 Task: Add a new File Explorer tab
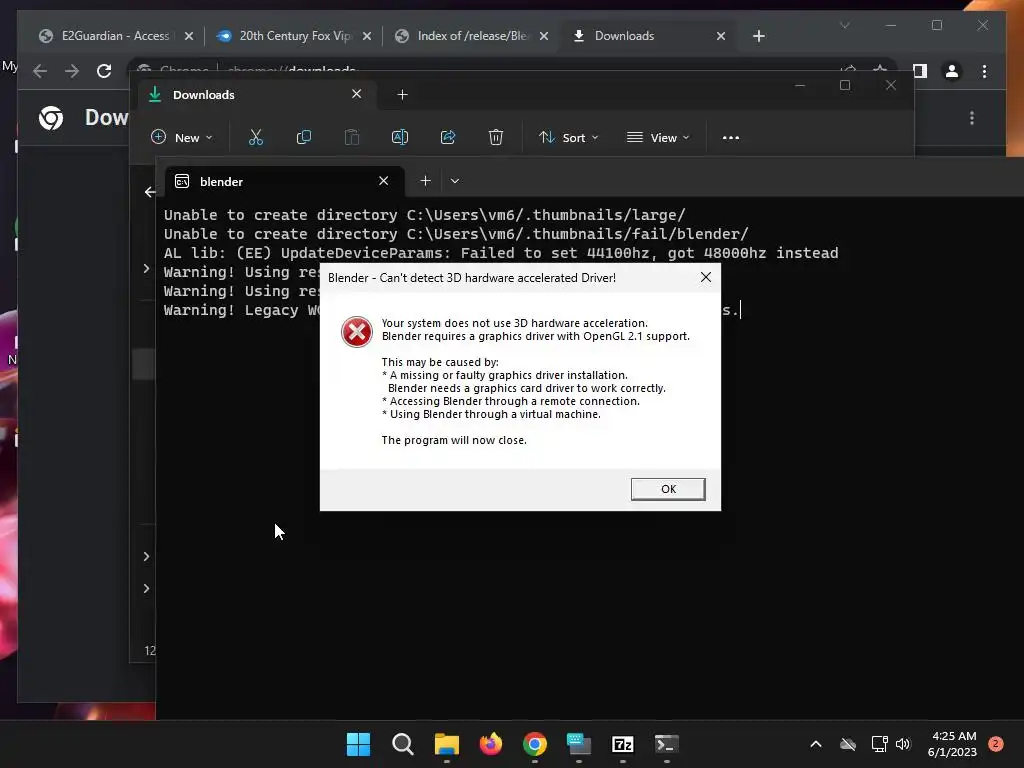tap(402, 95)
